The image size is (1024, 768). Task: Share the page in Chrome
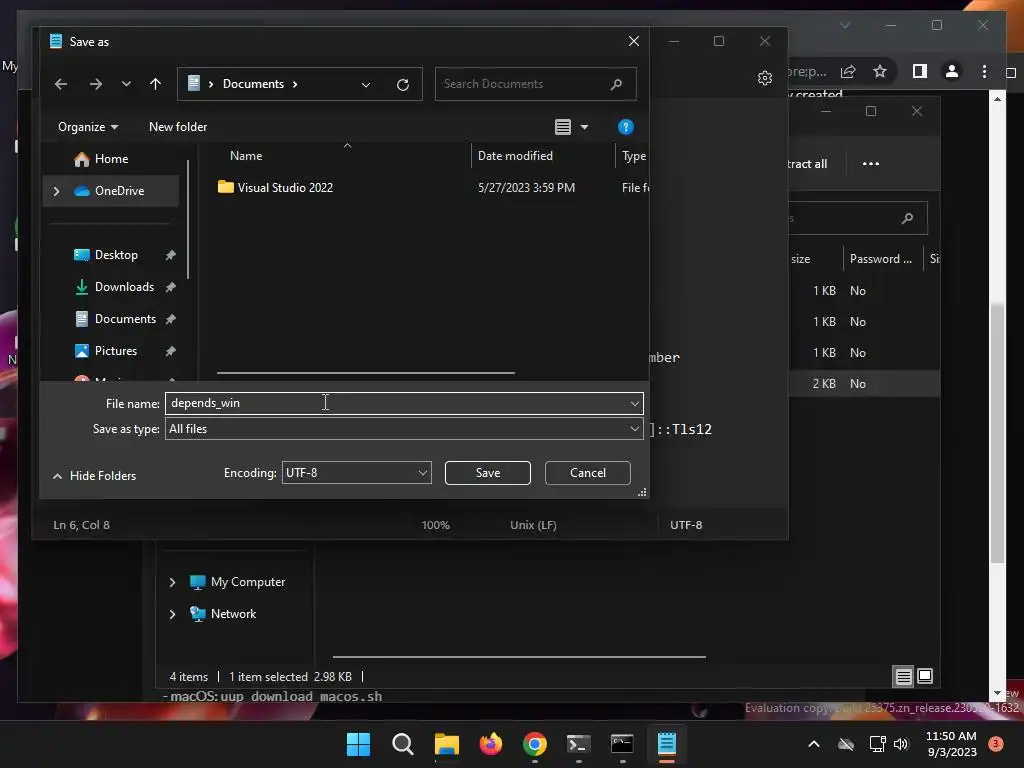848,72
